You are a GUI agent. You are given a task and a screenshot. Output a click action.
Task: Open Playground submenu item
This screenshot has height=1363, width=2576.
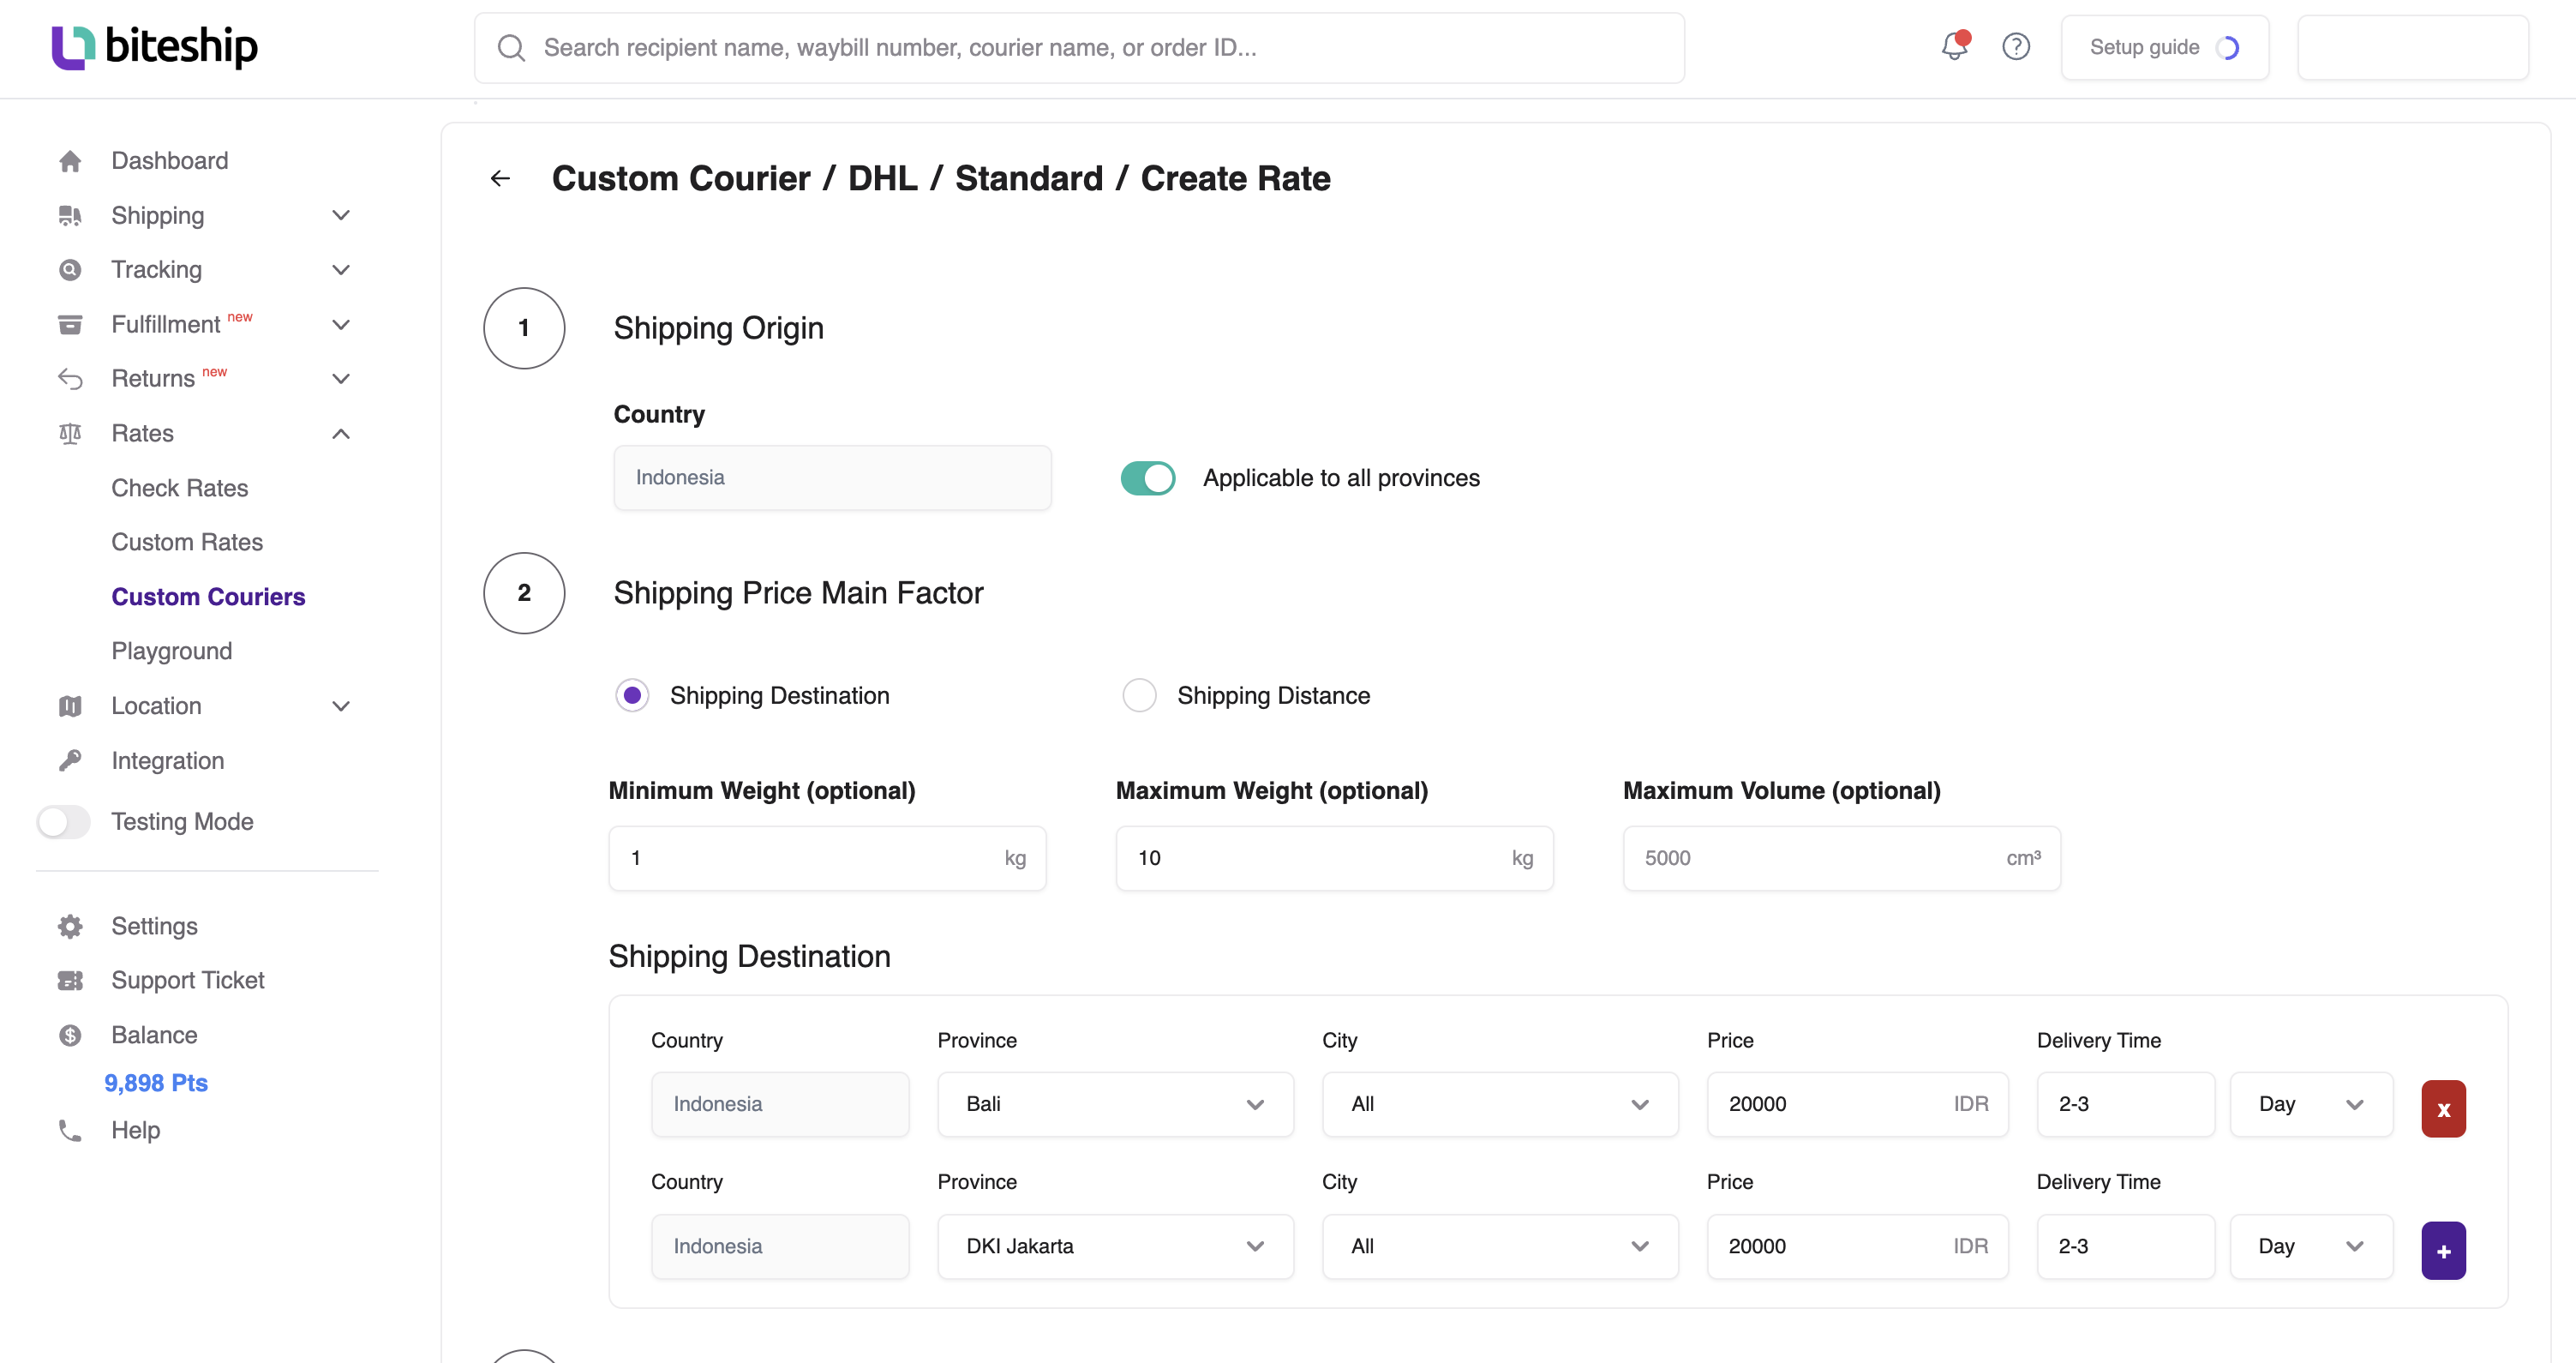(x=172, y=652)
